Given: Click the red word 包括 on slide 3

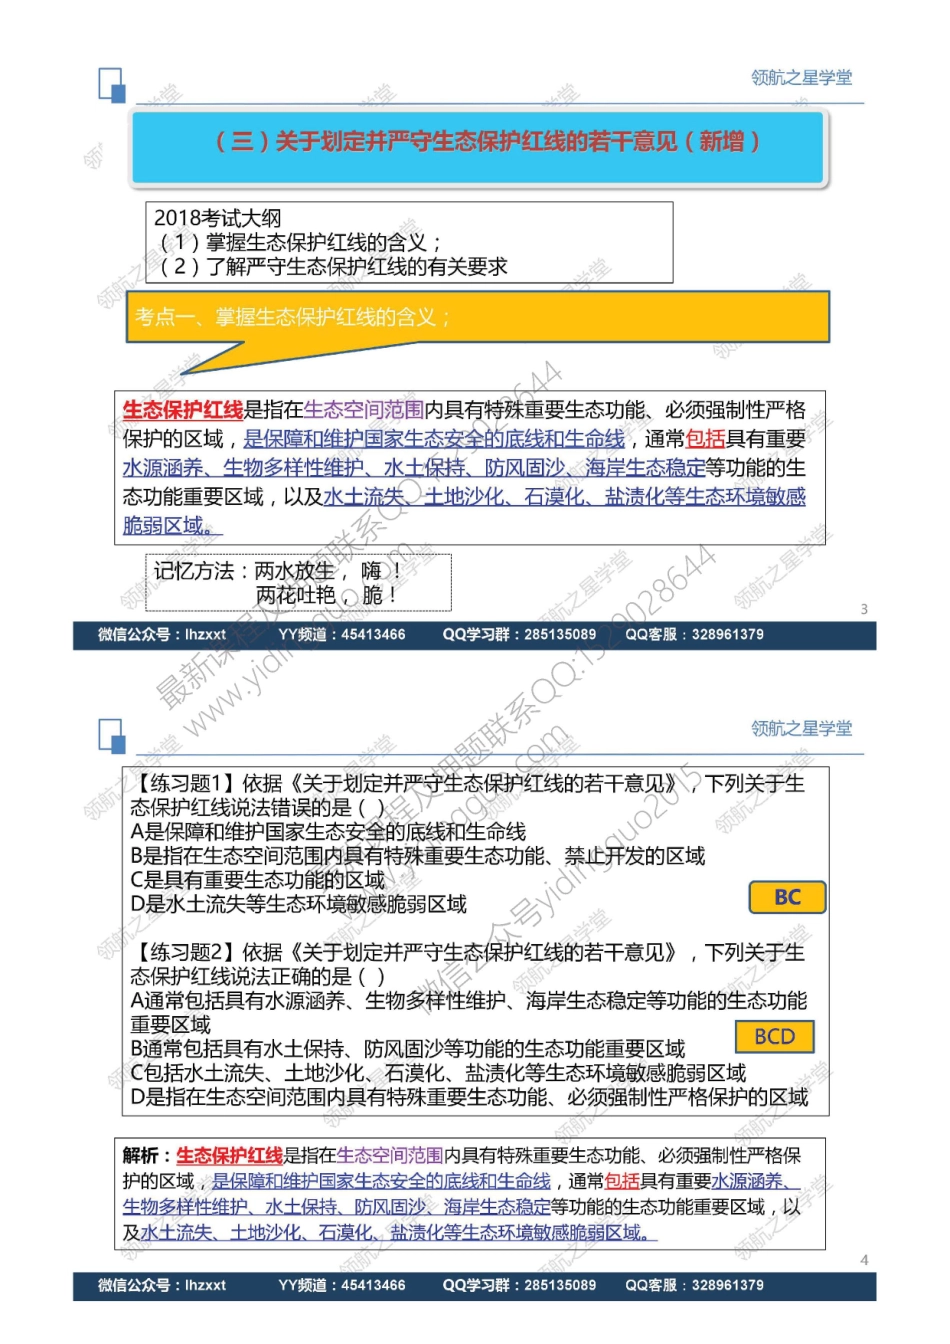Looking at the screenshot, I should (705, 439).
